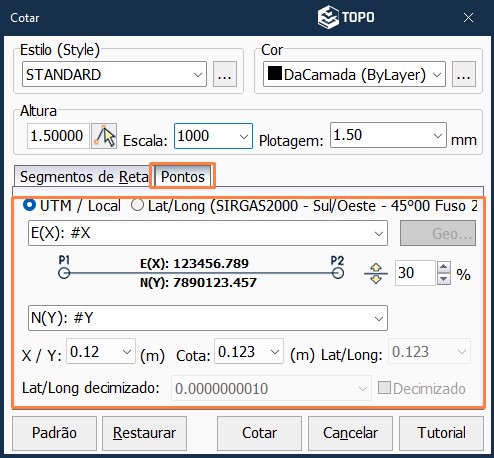Open the N(Y): #Y format dropdown
This screenshot has width=494, height=458.
coord(208,318)
